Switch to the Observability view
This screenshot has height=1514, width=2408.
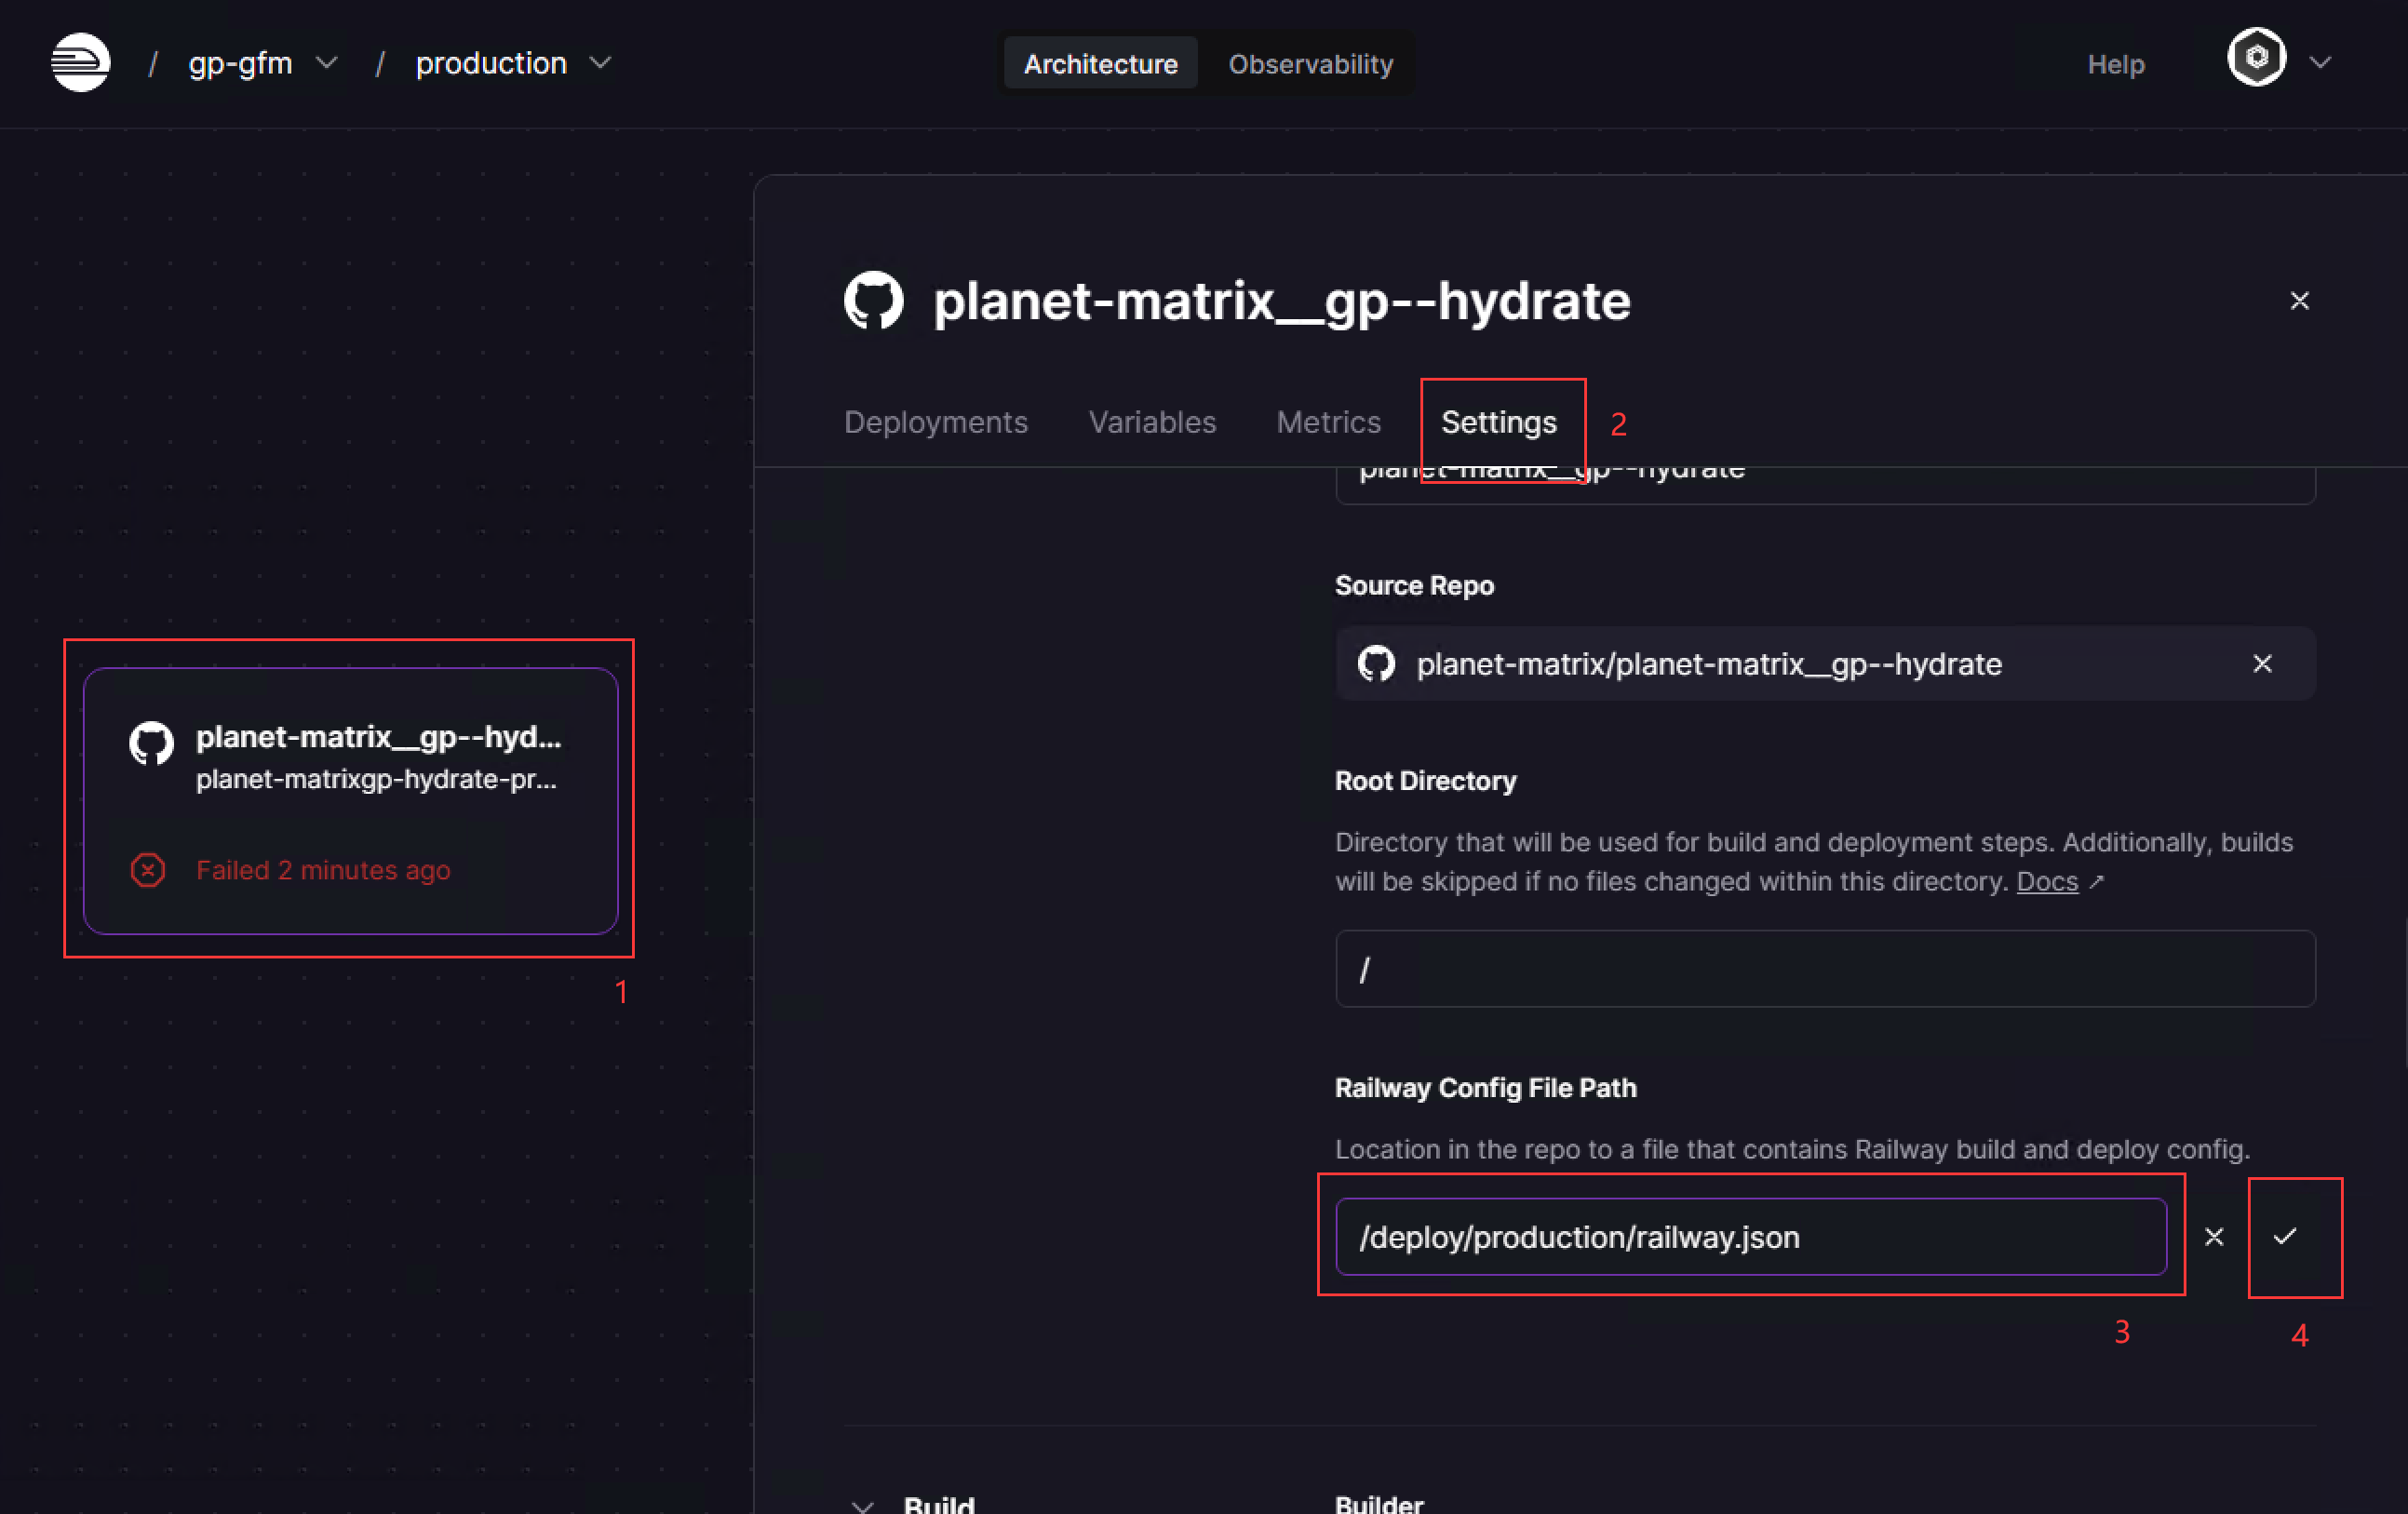click(1310, 64)
